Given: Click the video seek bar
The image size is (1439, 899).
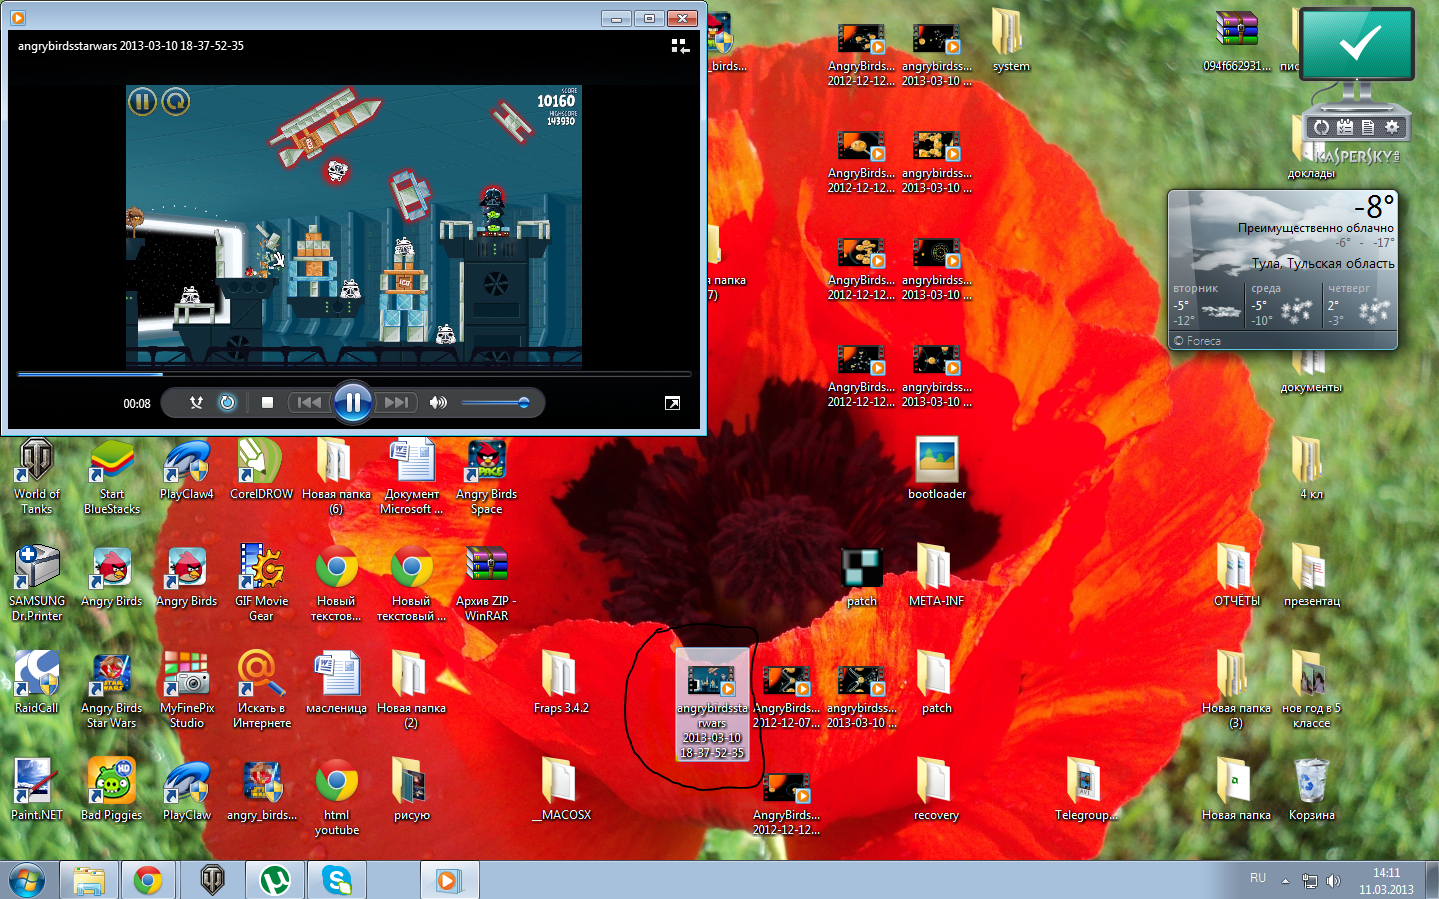Looking at the screenshot, I should coord(354,374).
